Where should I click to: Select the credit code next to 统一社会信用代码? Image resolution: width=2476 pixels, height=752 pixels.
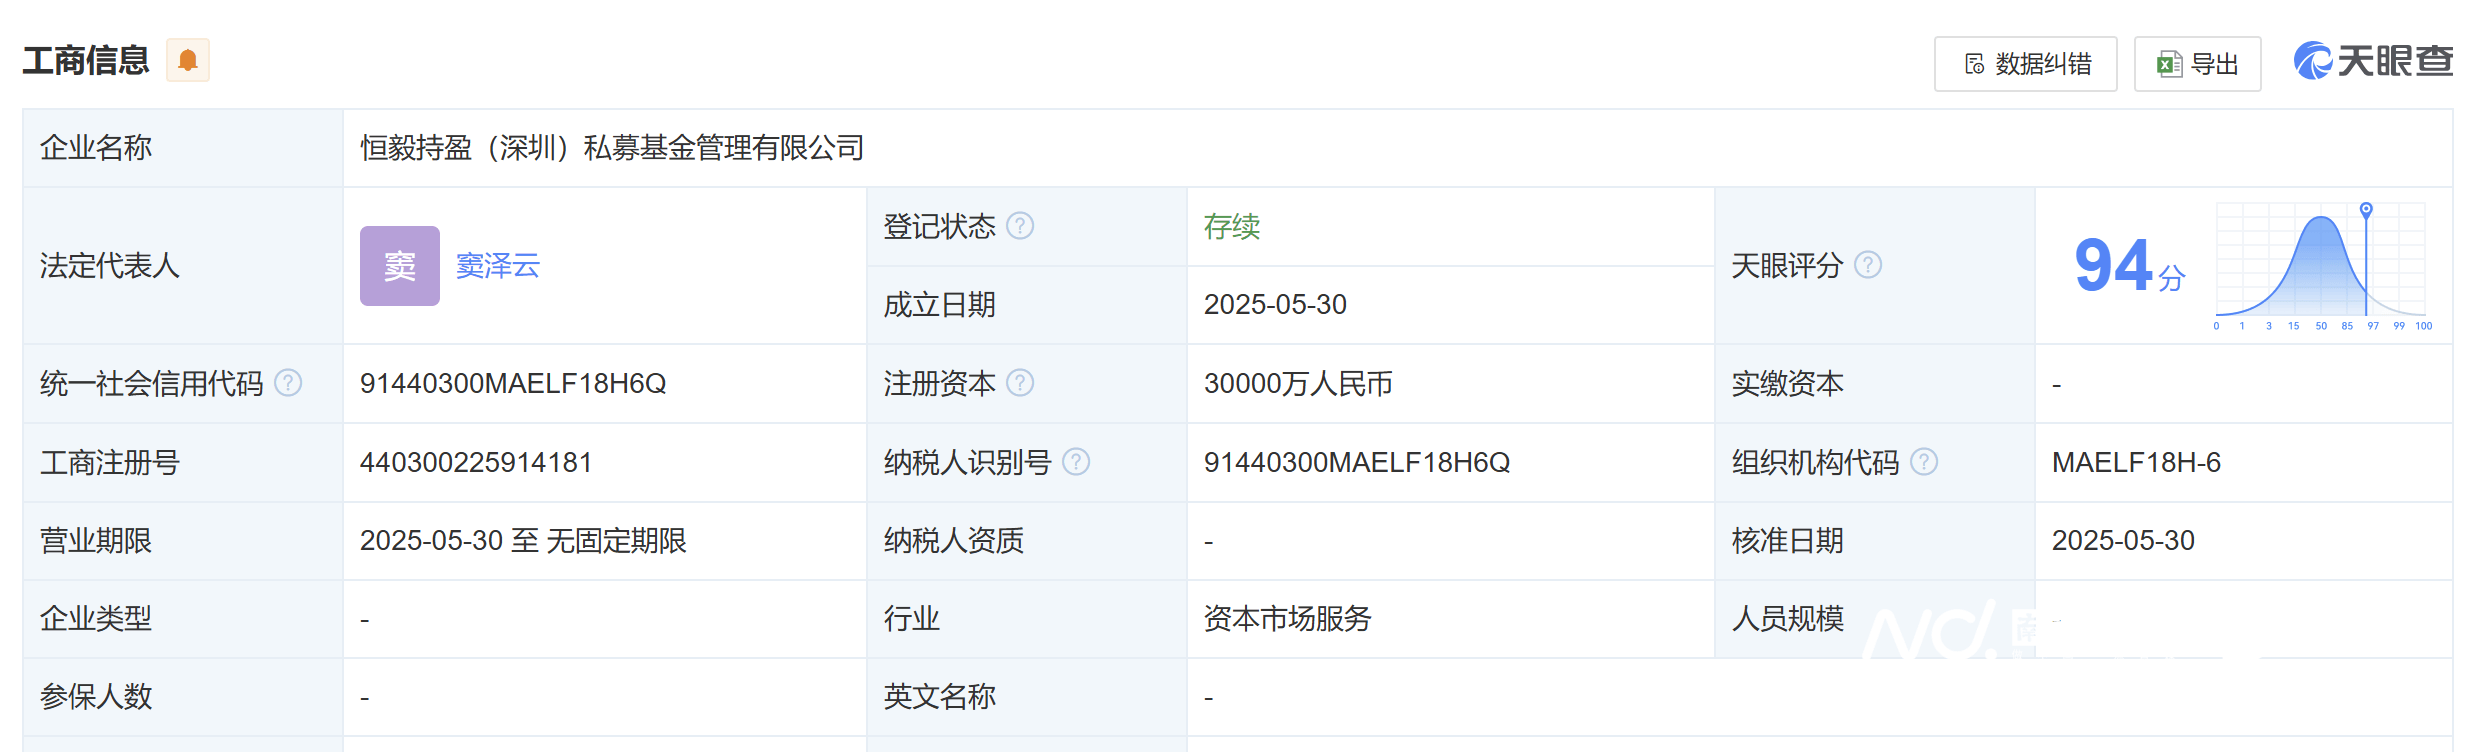tap(513, 383)
